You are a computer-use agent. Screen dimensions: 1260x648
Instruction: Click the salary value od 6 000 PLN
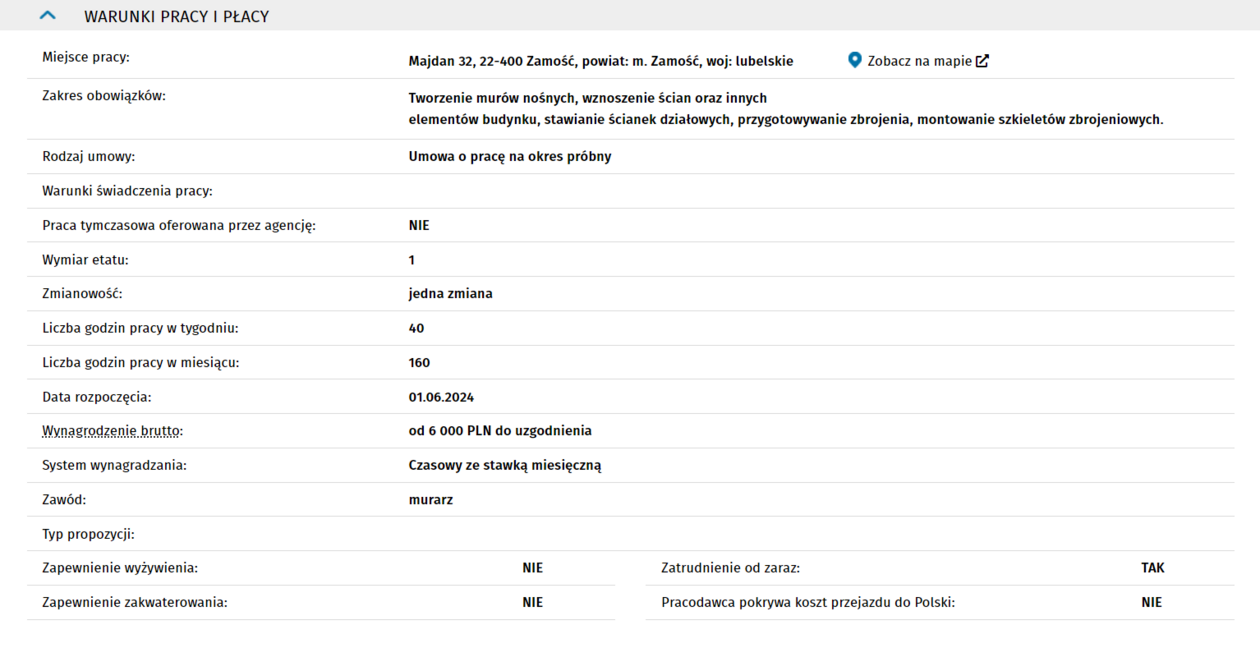pos(500,431)
